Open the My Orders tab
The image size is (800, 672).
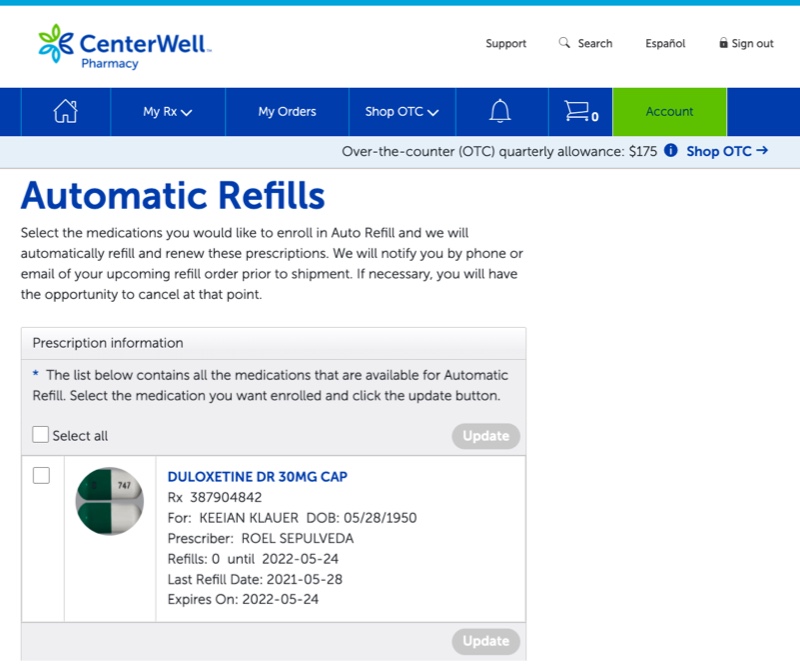tap(287, 112)
